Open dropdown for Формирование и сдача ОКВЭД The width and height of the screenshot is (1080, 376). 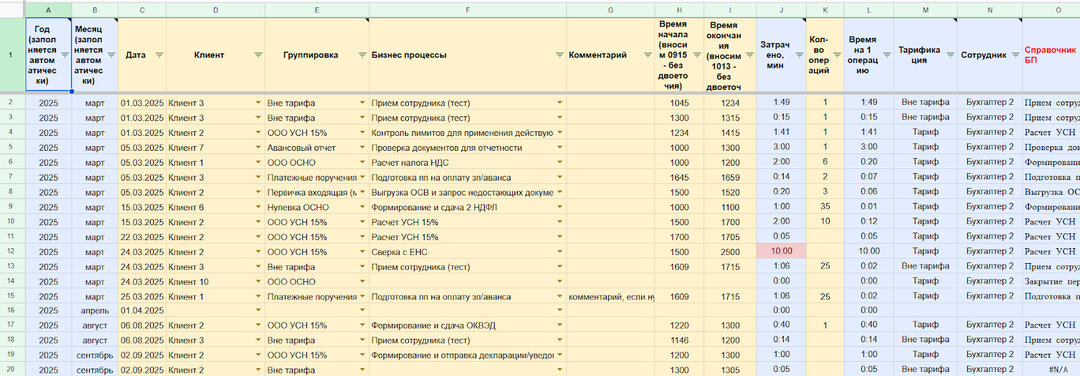pyautogui.click(x=559, y=325)
